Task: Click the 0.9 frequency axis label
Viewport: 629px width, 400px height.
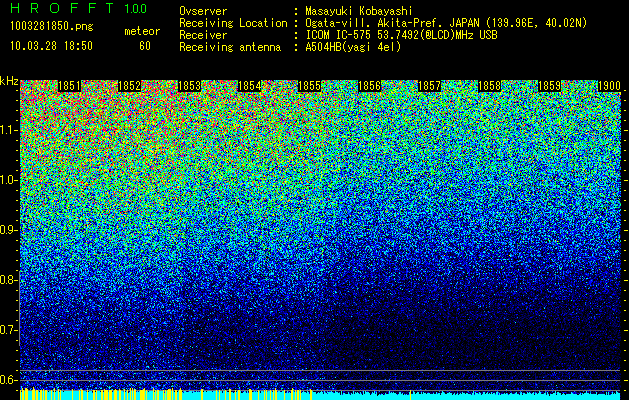Action: [8, 230]
